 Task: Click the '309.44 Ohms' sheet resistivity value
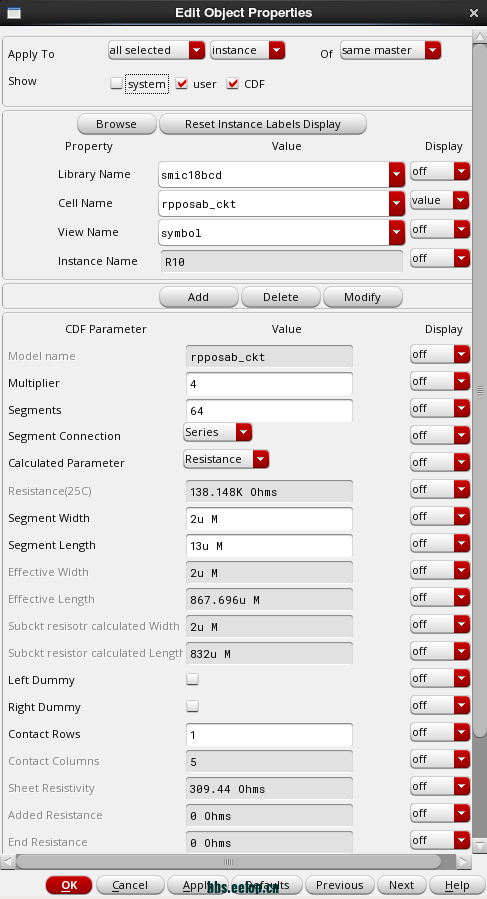click(x=269, y=788)
